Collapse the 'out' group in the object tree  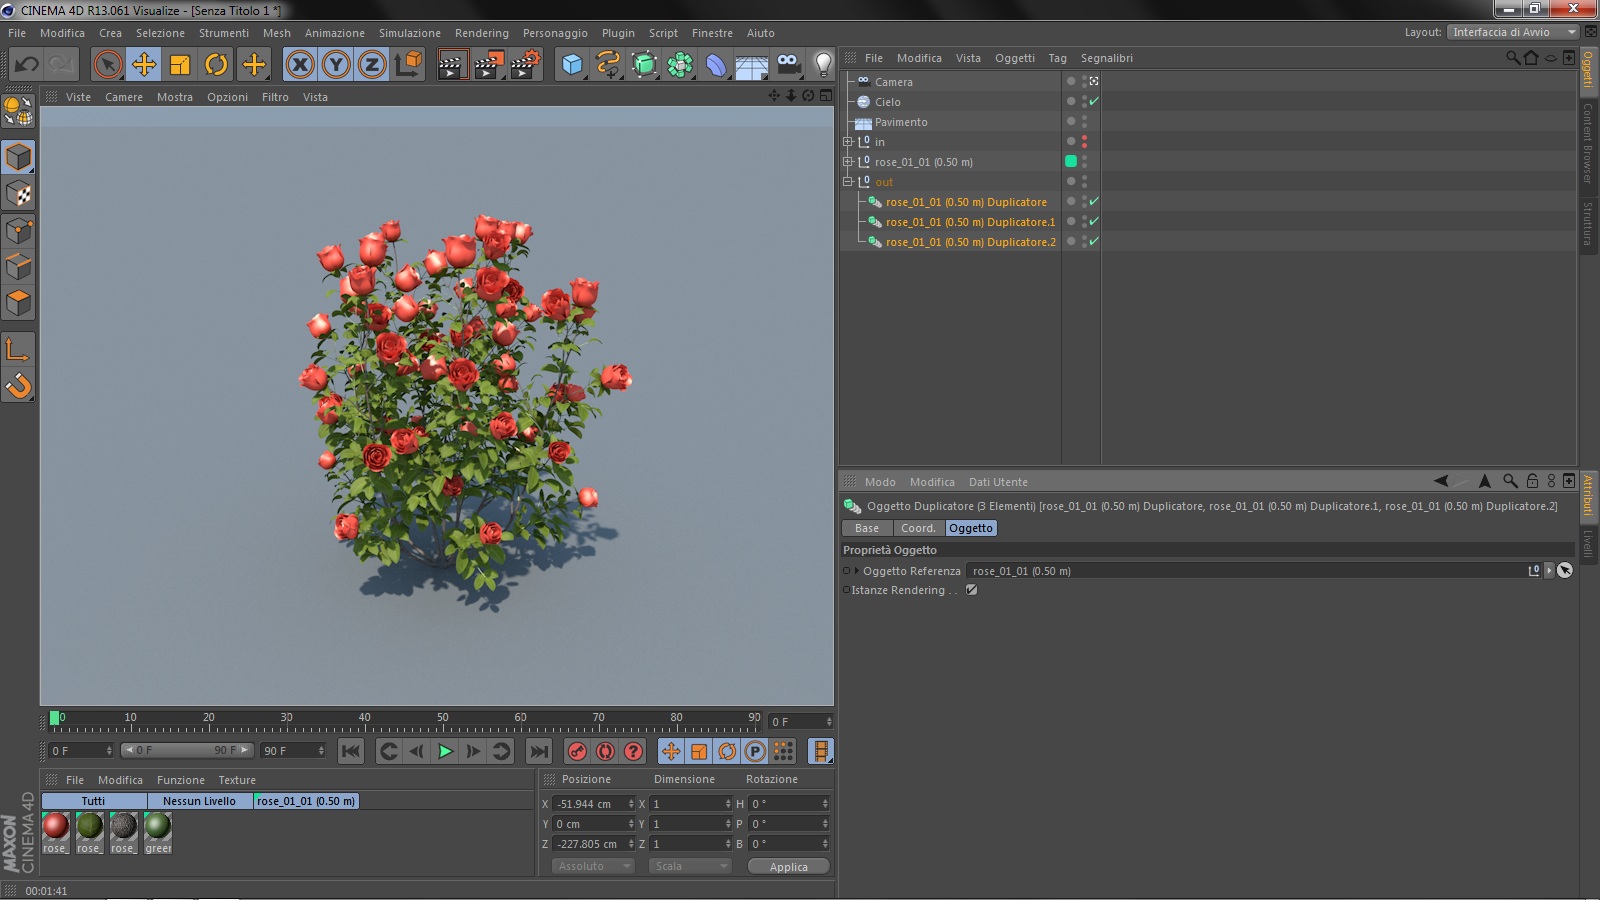coord(848,182)
